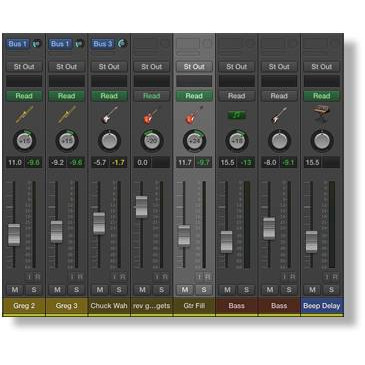The height and width of the screenshot is (365, 365).
Task: Select the keyboard icon on Beep Delay
Action: pyautogui.click(x=321, y=112)
